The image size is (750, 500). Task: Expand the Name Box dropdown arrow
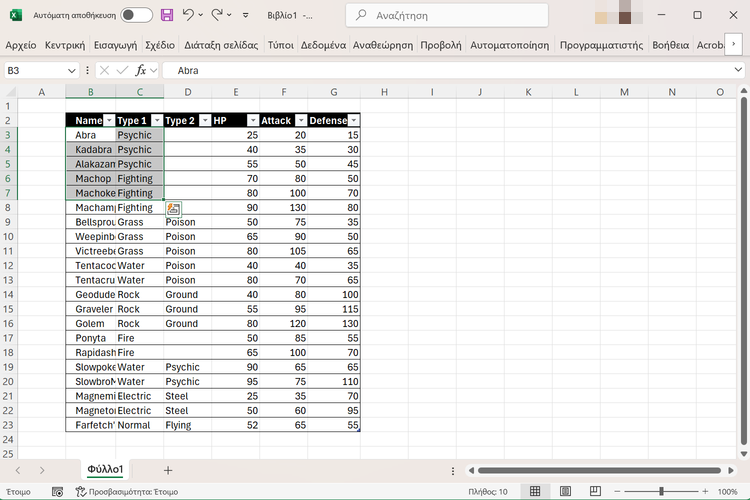(x=72, y=71)
